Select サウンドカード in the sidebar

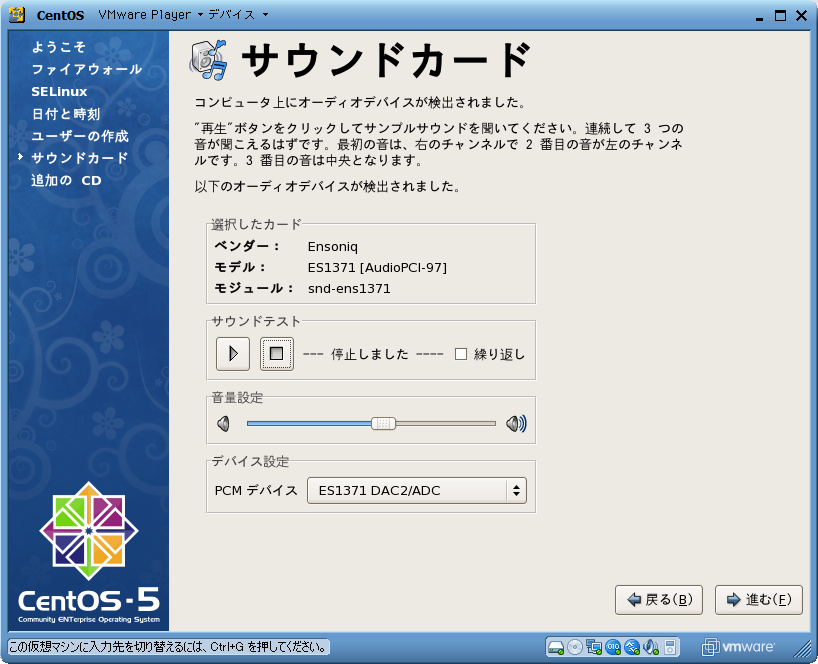click(80, 158)
